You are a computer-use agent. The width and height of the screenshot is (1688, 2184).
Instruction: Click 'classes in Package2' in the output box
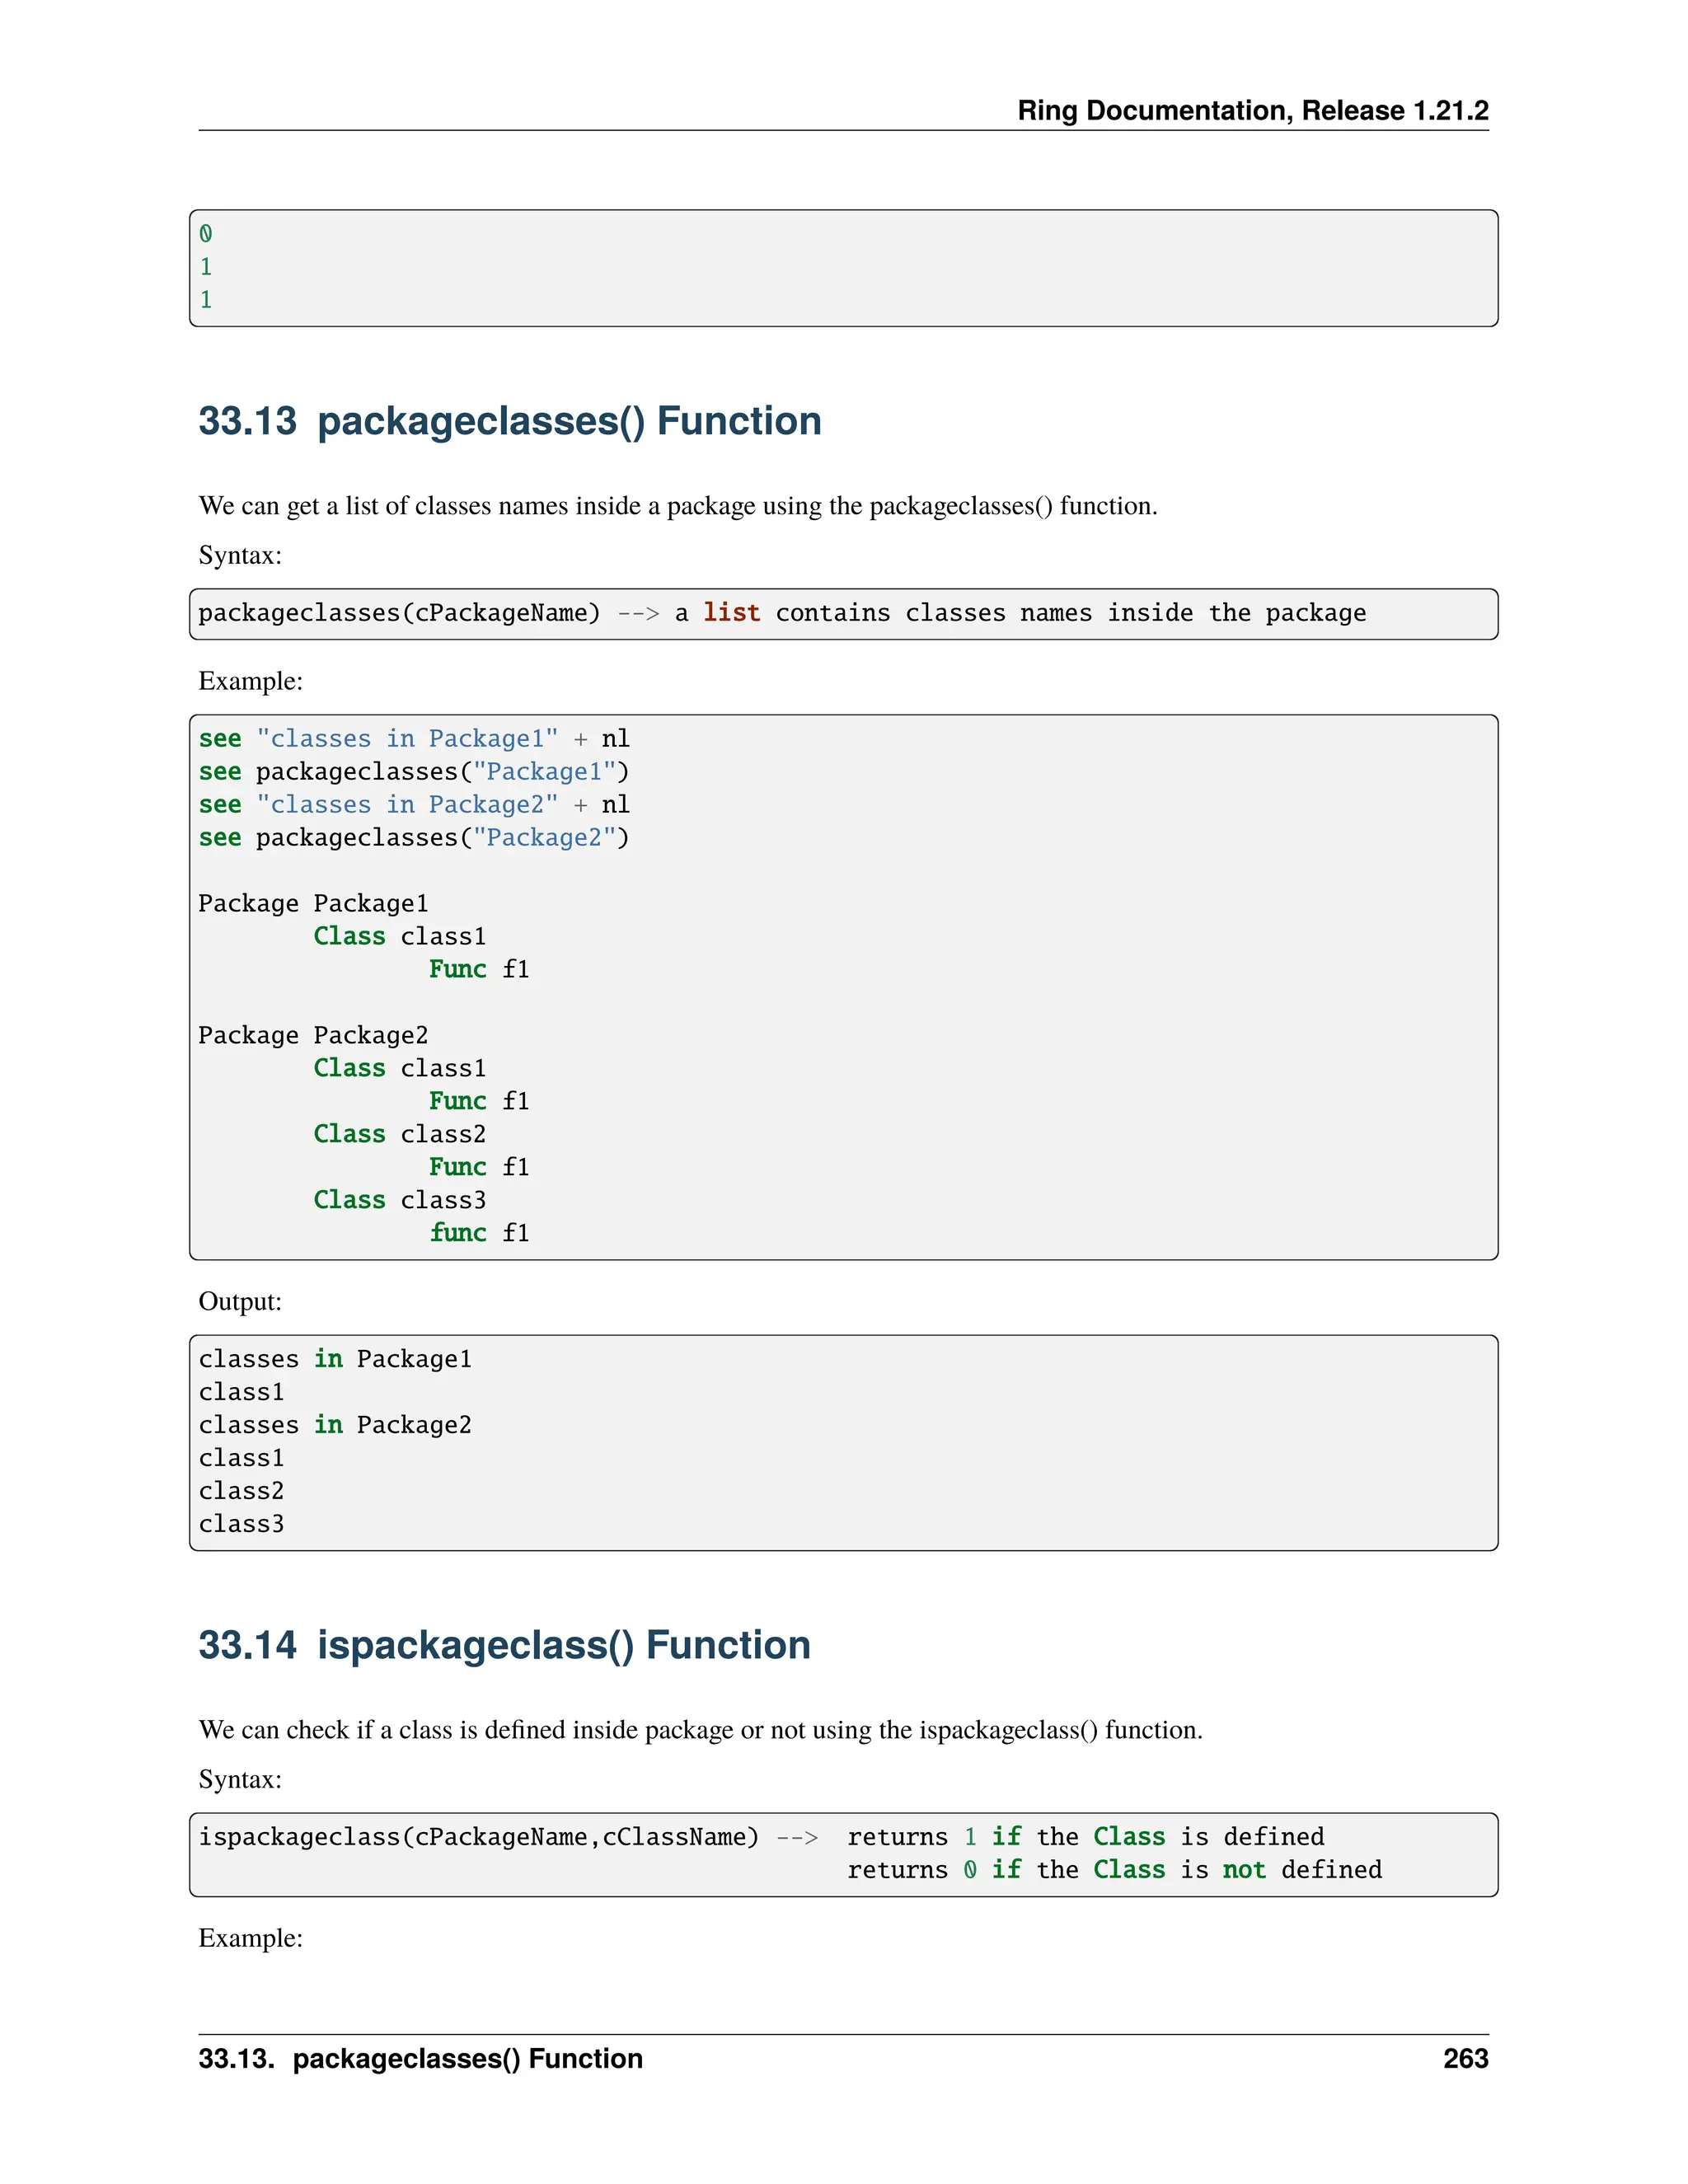pos(334,1425)
